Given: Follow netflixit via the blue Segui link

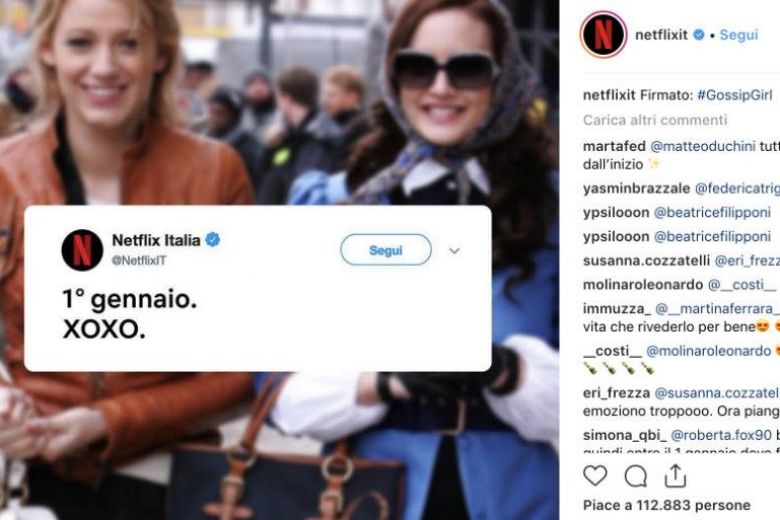Looking at the screenshot, I should click(739, 35).
